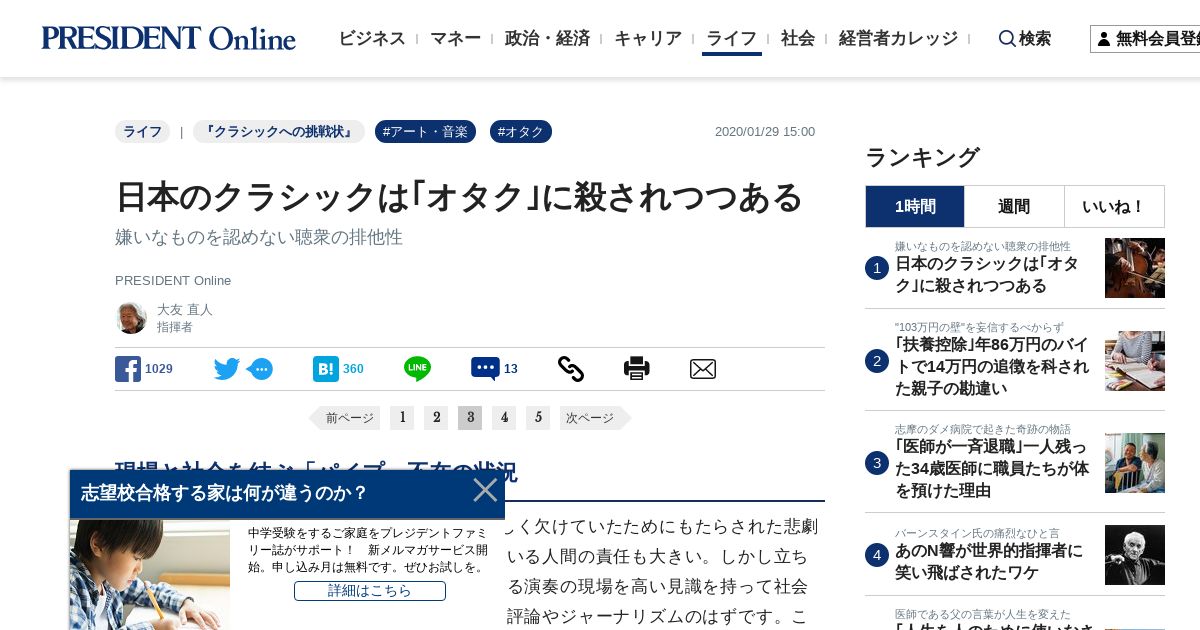
Task: Open 政治・経済 menu section
Action: [547, 38]
